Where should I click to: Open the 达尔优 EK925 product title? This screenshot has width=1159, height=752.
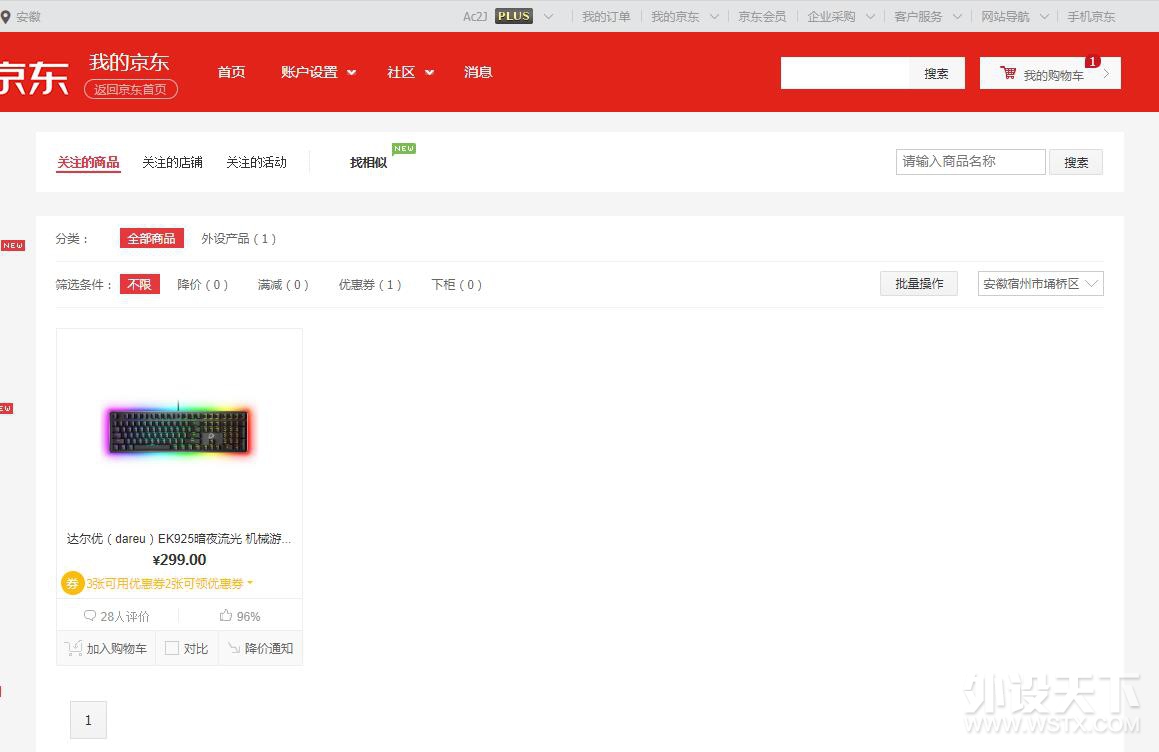[x=179, y=538]
